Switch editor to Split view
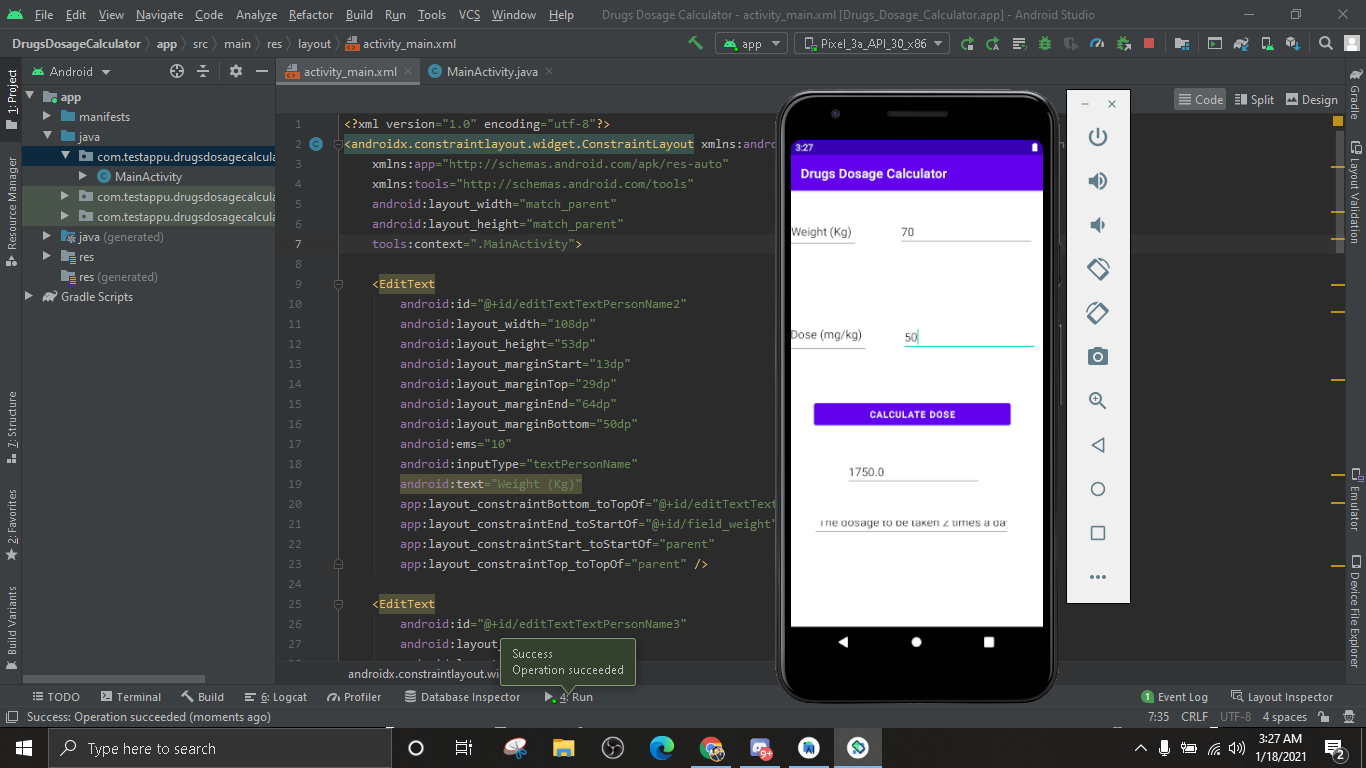This screenshot has height=768, width=1366. tap(1255, 99)
